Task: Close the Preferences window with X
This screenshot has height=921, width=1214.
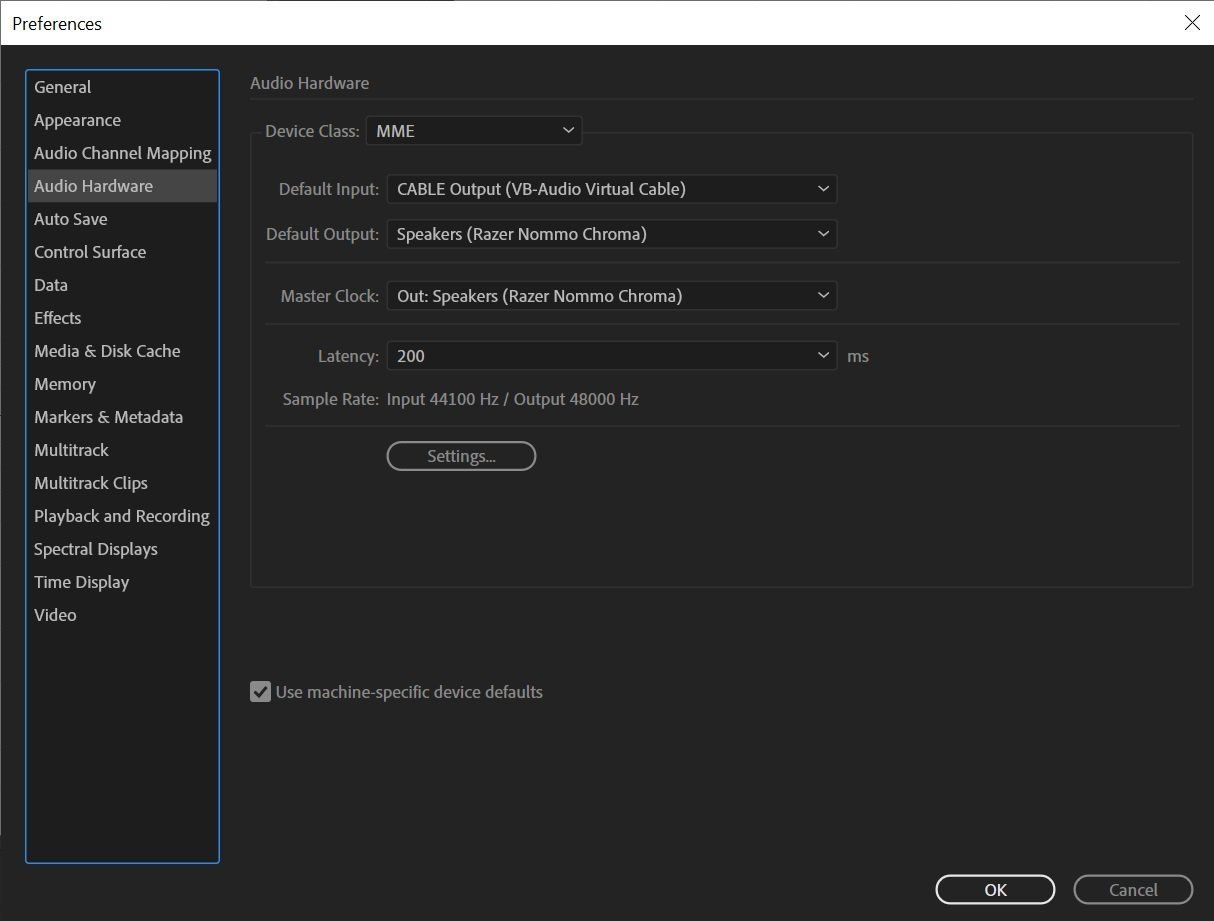Action: [1192, 23]
